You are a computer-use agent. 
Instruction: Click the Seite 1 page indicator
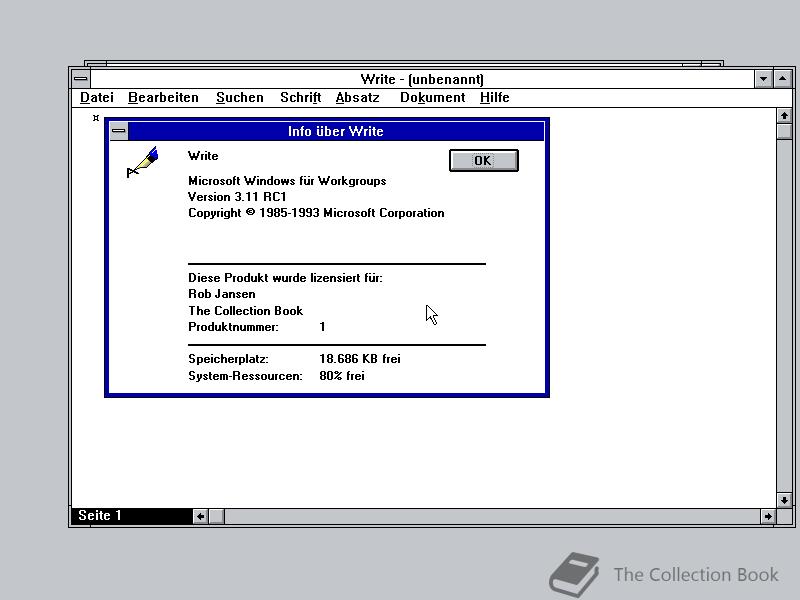tap(132, 516)
